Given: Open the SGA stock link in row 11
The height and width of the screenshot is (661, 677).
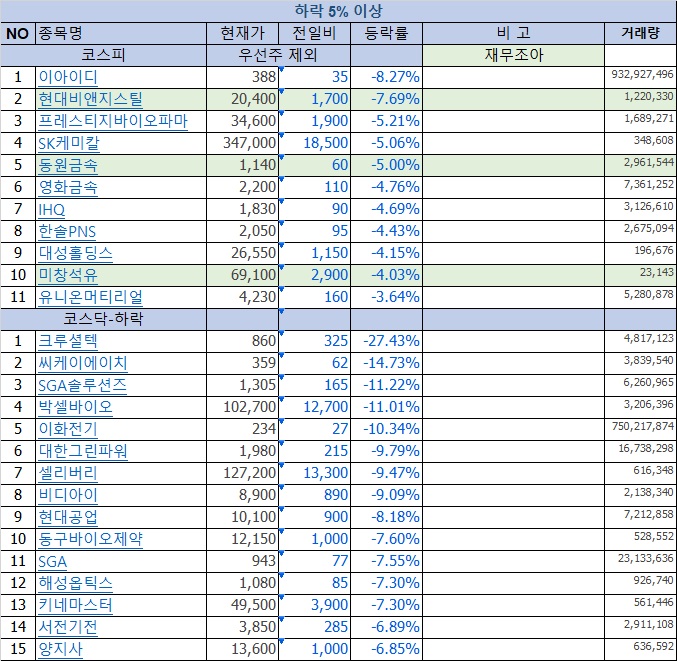Looking at the screenshot, I should coord(52,562).
